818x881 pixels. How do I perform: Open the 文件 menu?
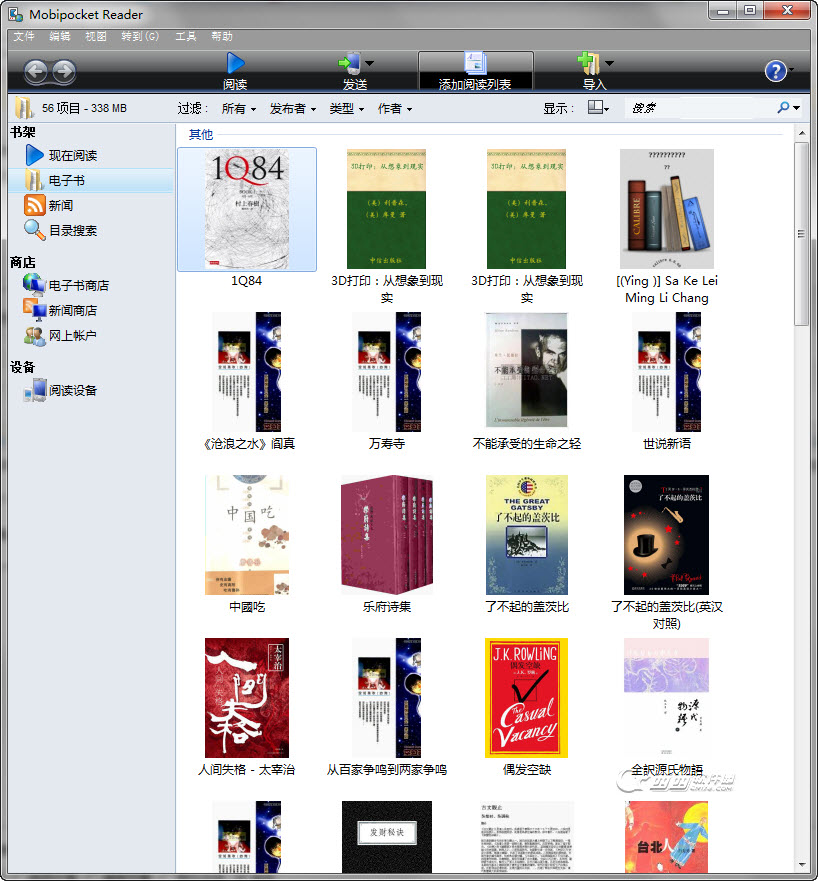pos(24,36)
